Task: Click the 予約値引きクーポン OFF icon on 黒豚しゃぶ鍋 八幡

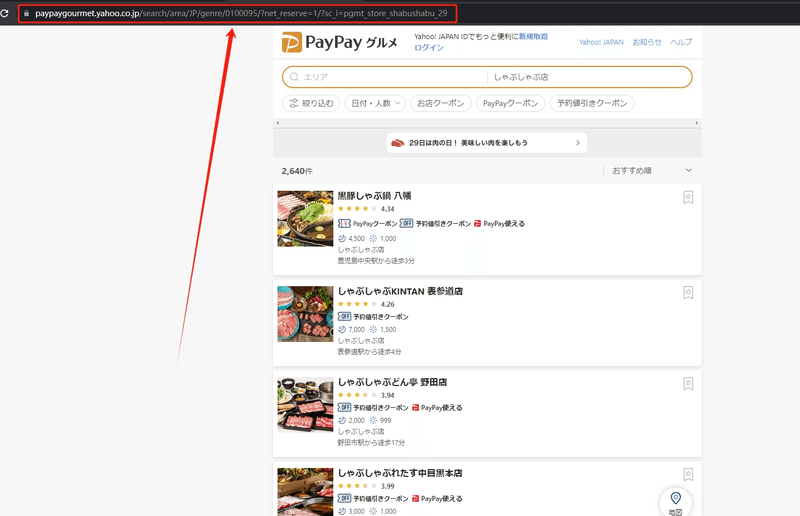Action: pyautogui.click(x=406, y=224)
